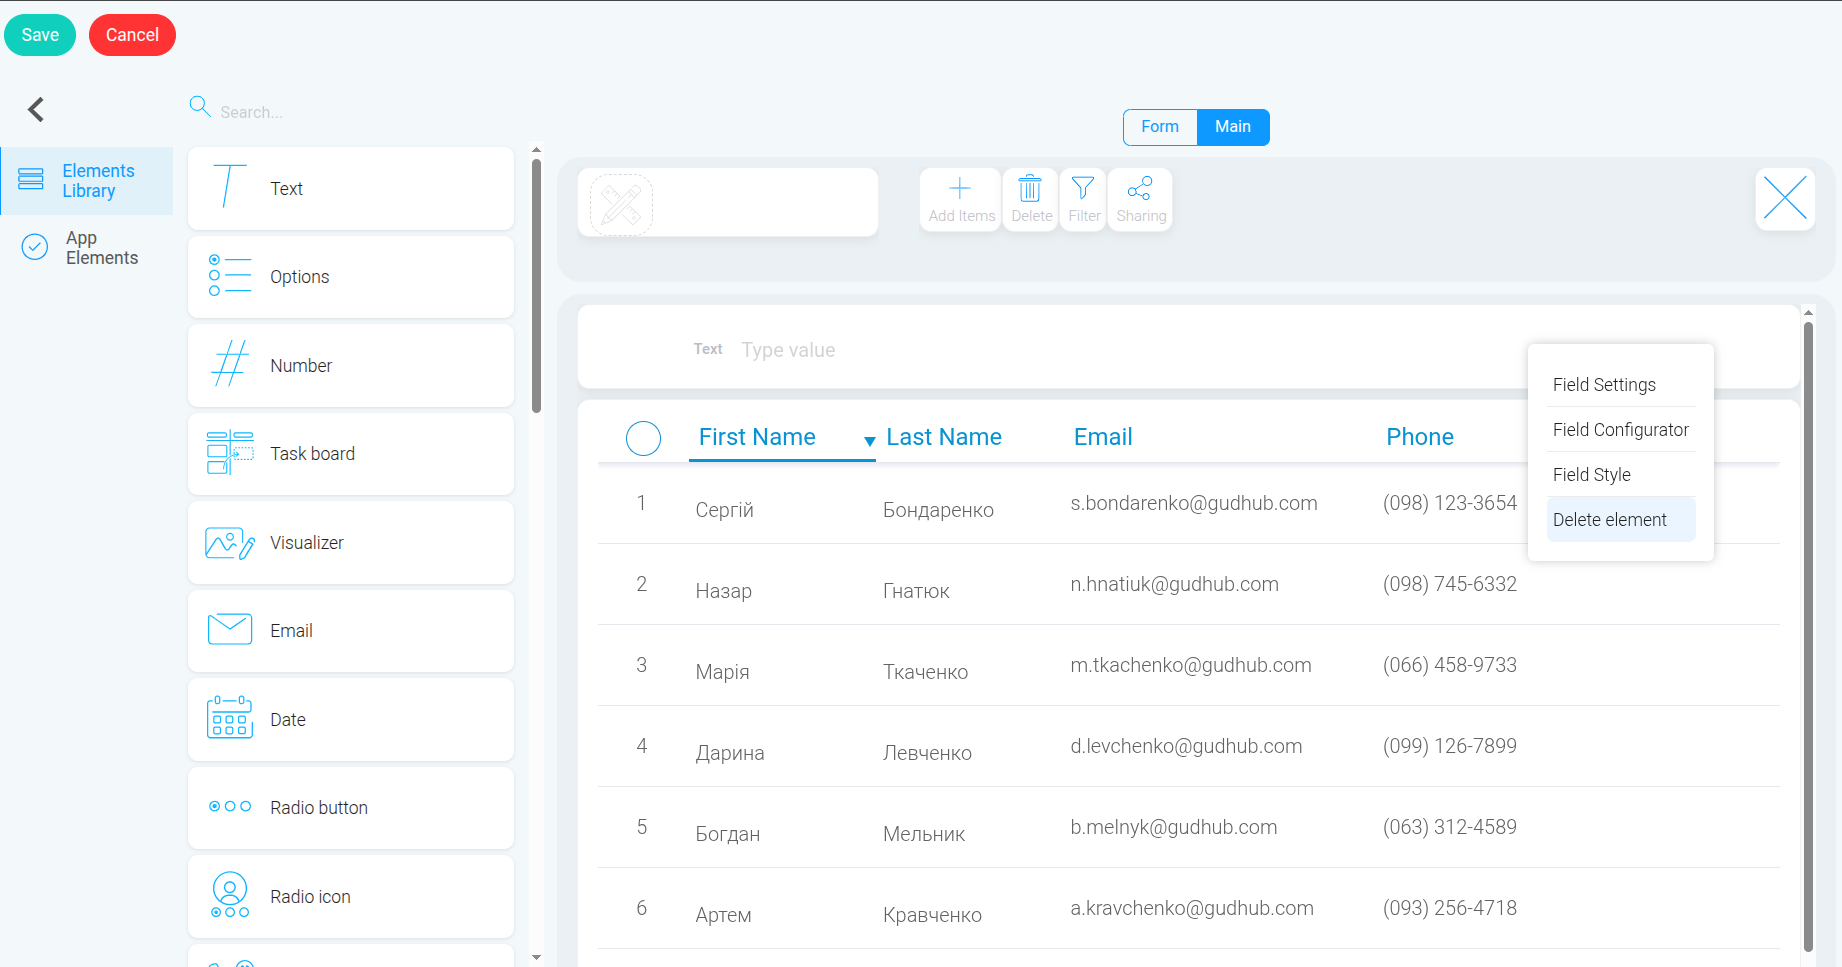The width and height of the screenshot is (1842, 967).
Task: Click last name Ткаченко cell
Action: pos(925,672)
